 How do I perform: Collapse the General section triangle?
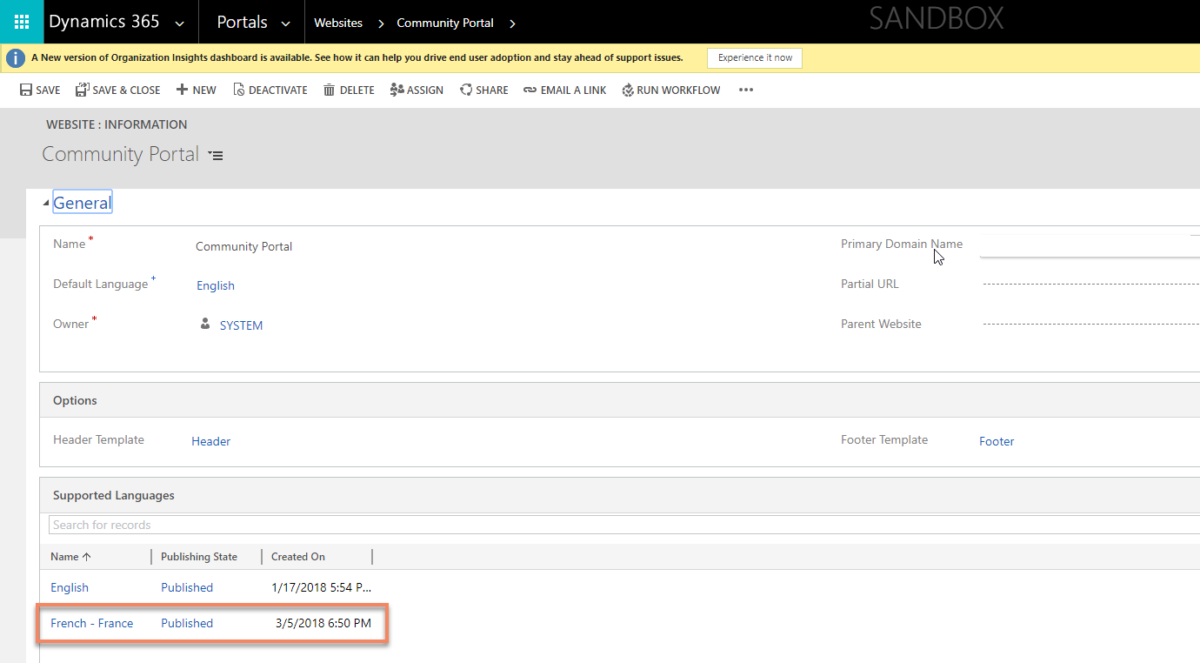46,203
